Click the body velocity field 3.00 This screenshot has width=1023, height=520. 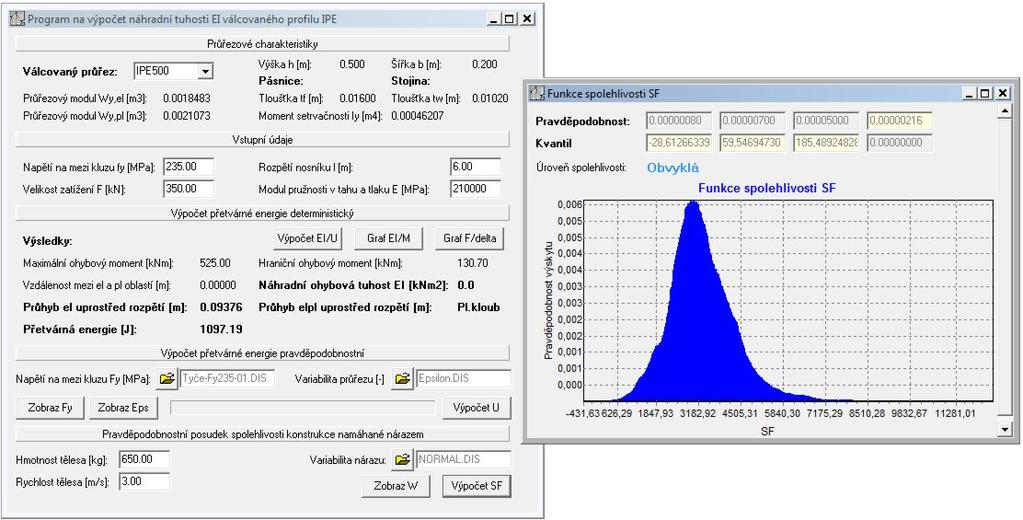tap(144, 482)
